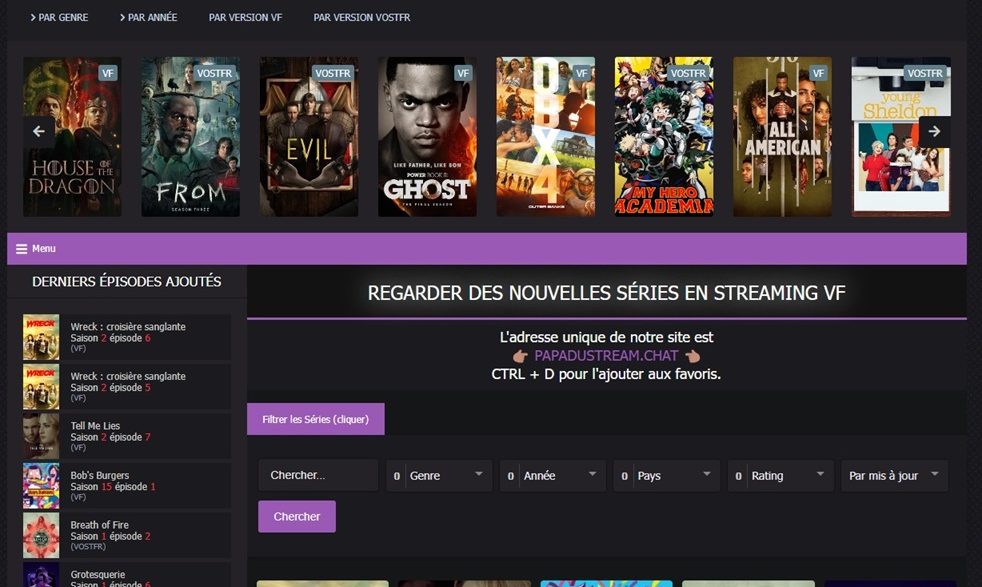Screen dimensions: 982x587
Task: Focus the Chercher... search field
Action: pyautogui.click(x=318, y=475)
